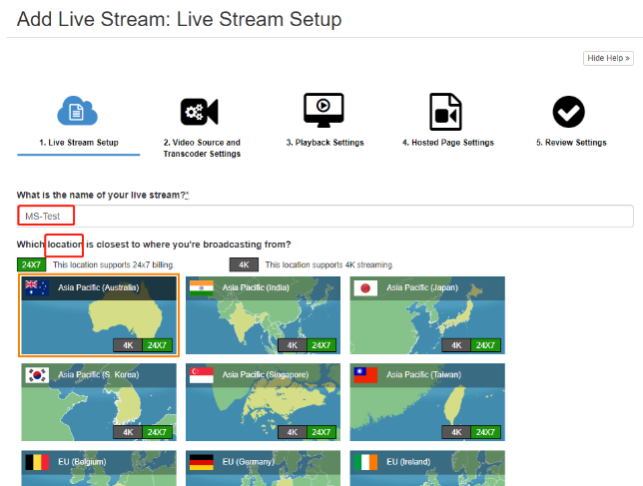Screen dimensions: 643x486
Task: Click the Hosted Page Settings file icon
Action: point(446,111)
